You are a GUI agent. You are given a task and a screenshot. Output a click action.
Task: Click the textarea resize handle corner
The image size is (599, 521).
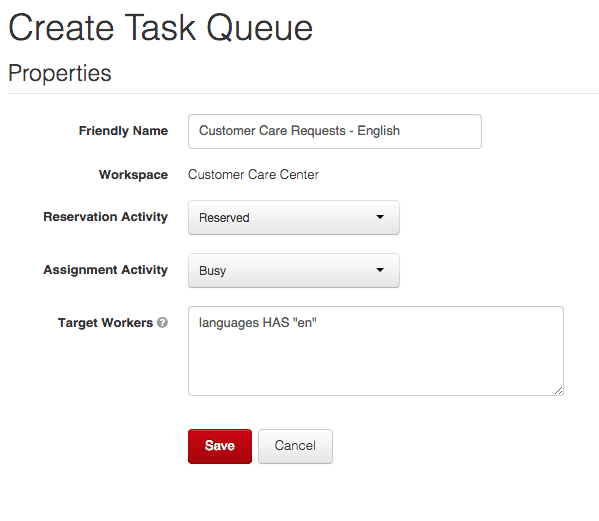pos(559,390)
